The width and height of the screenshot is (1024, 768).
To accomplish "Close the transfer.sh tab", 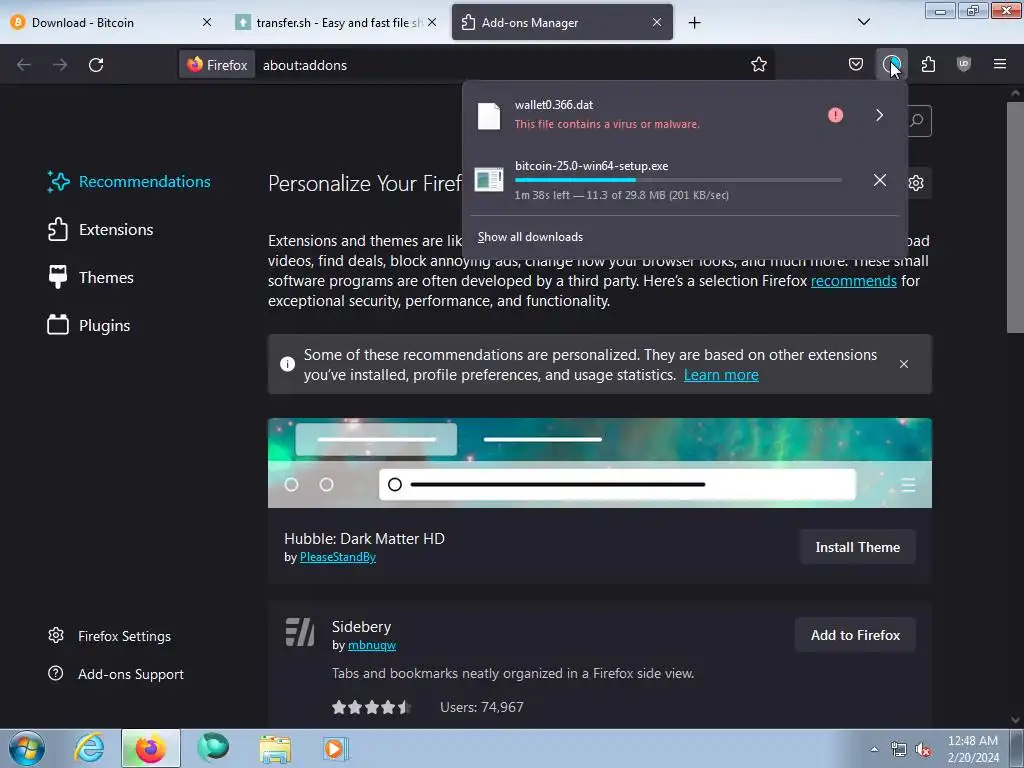I will tap(432, 22).
